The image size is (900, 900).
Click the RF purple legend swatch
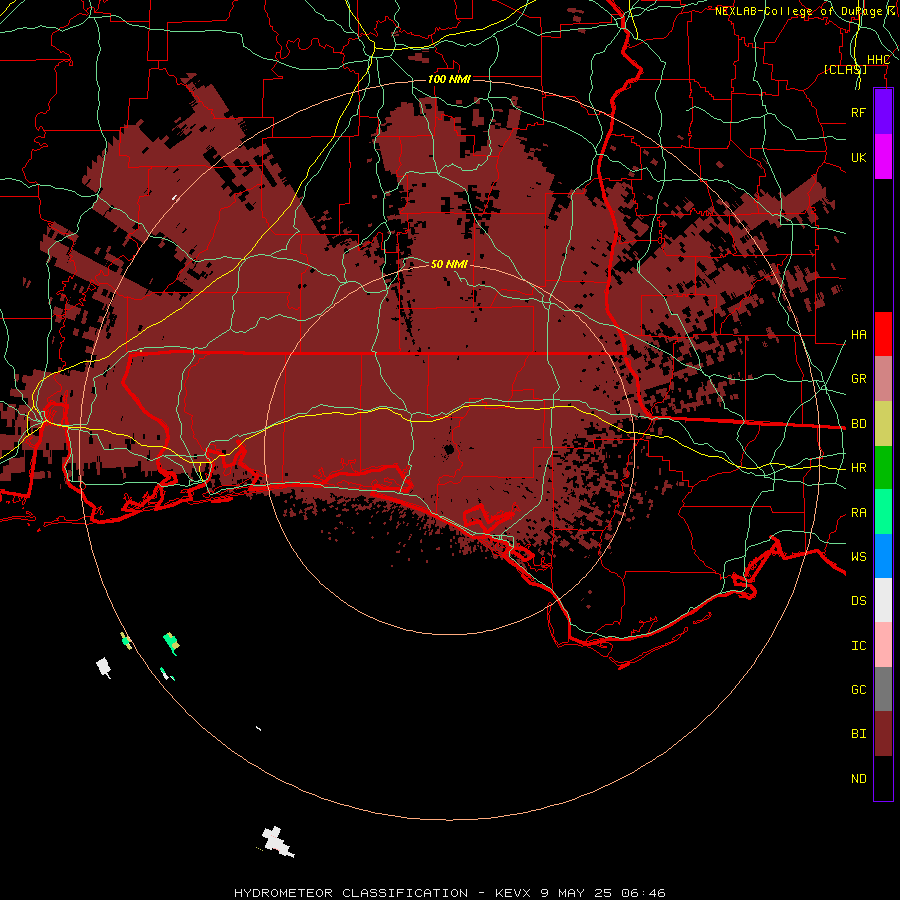coord(883,112)
